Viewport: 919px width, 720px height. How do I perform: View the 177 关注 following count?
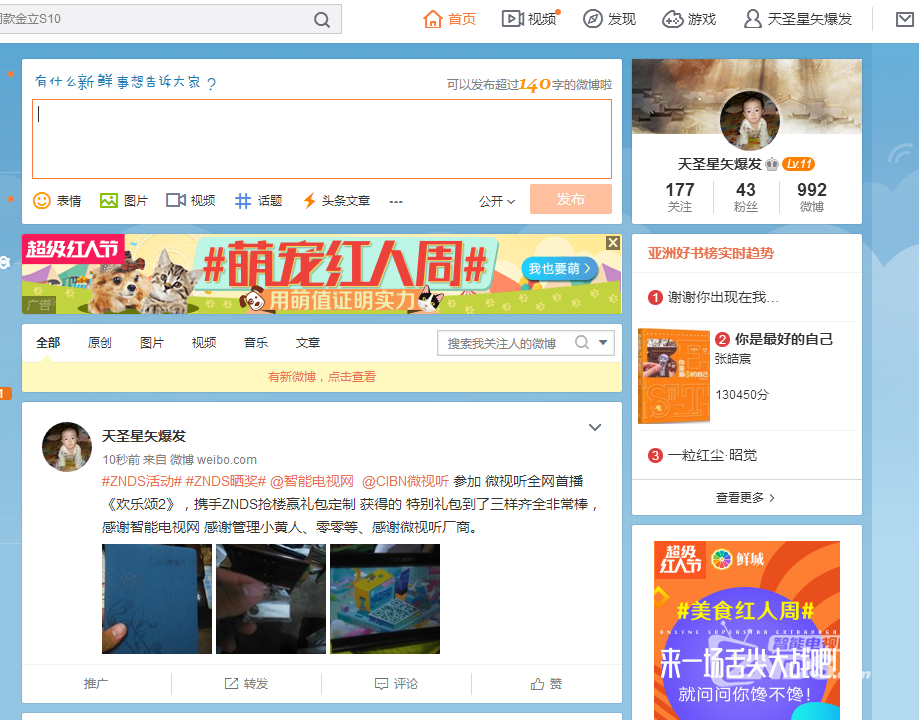[680, 198]
